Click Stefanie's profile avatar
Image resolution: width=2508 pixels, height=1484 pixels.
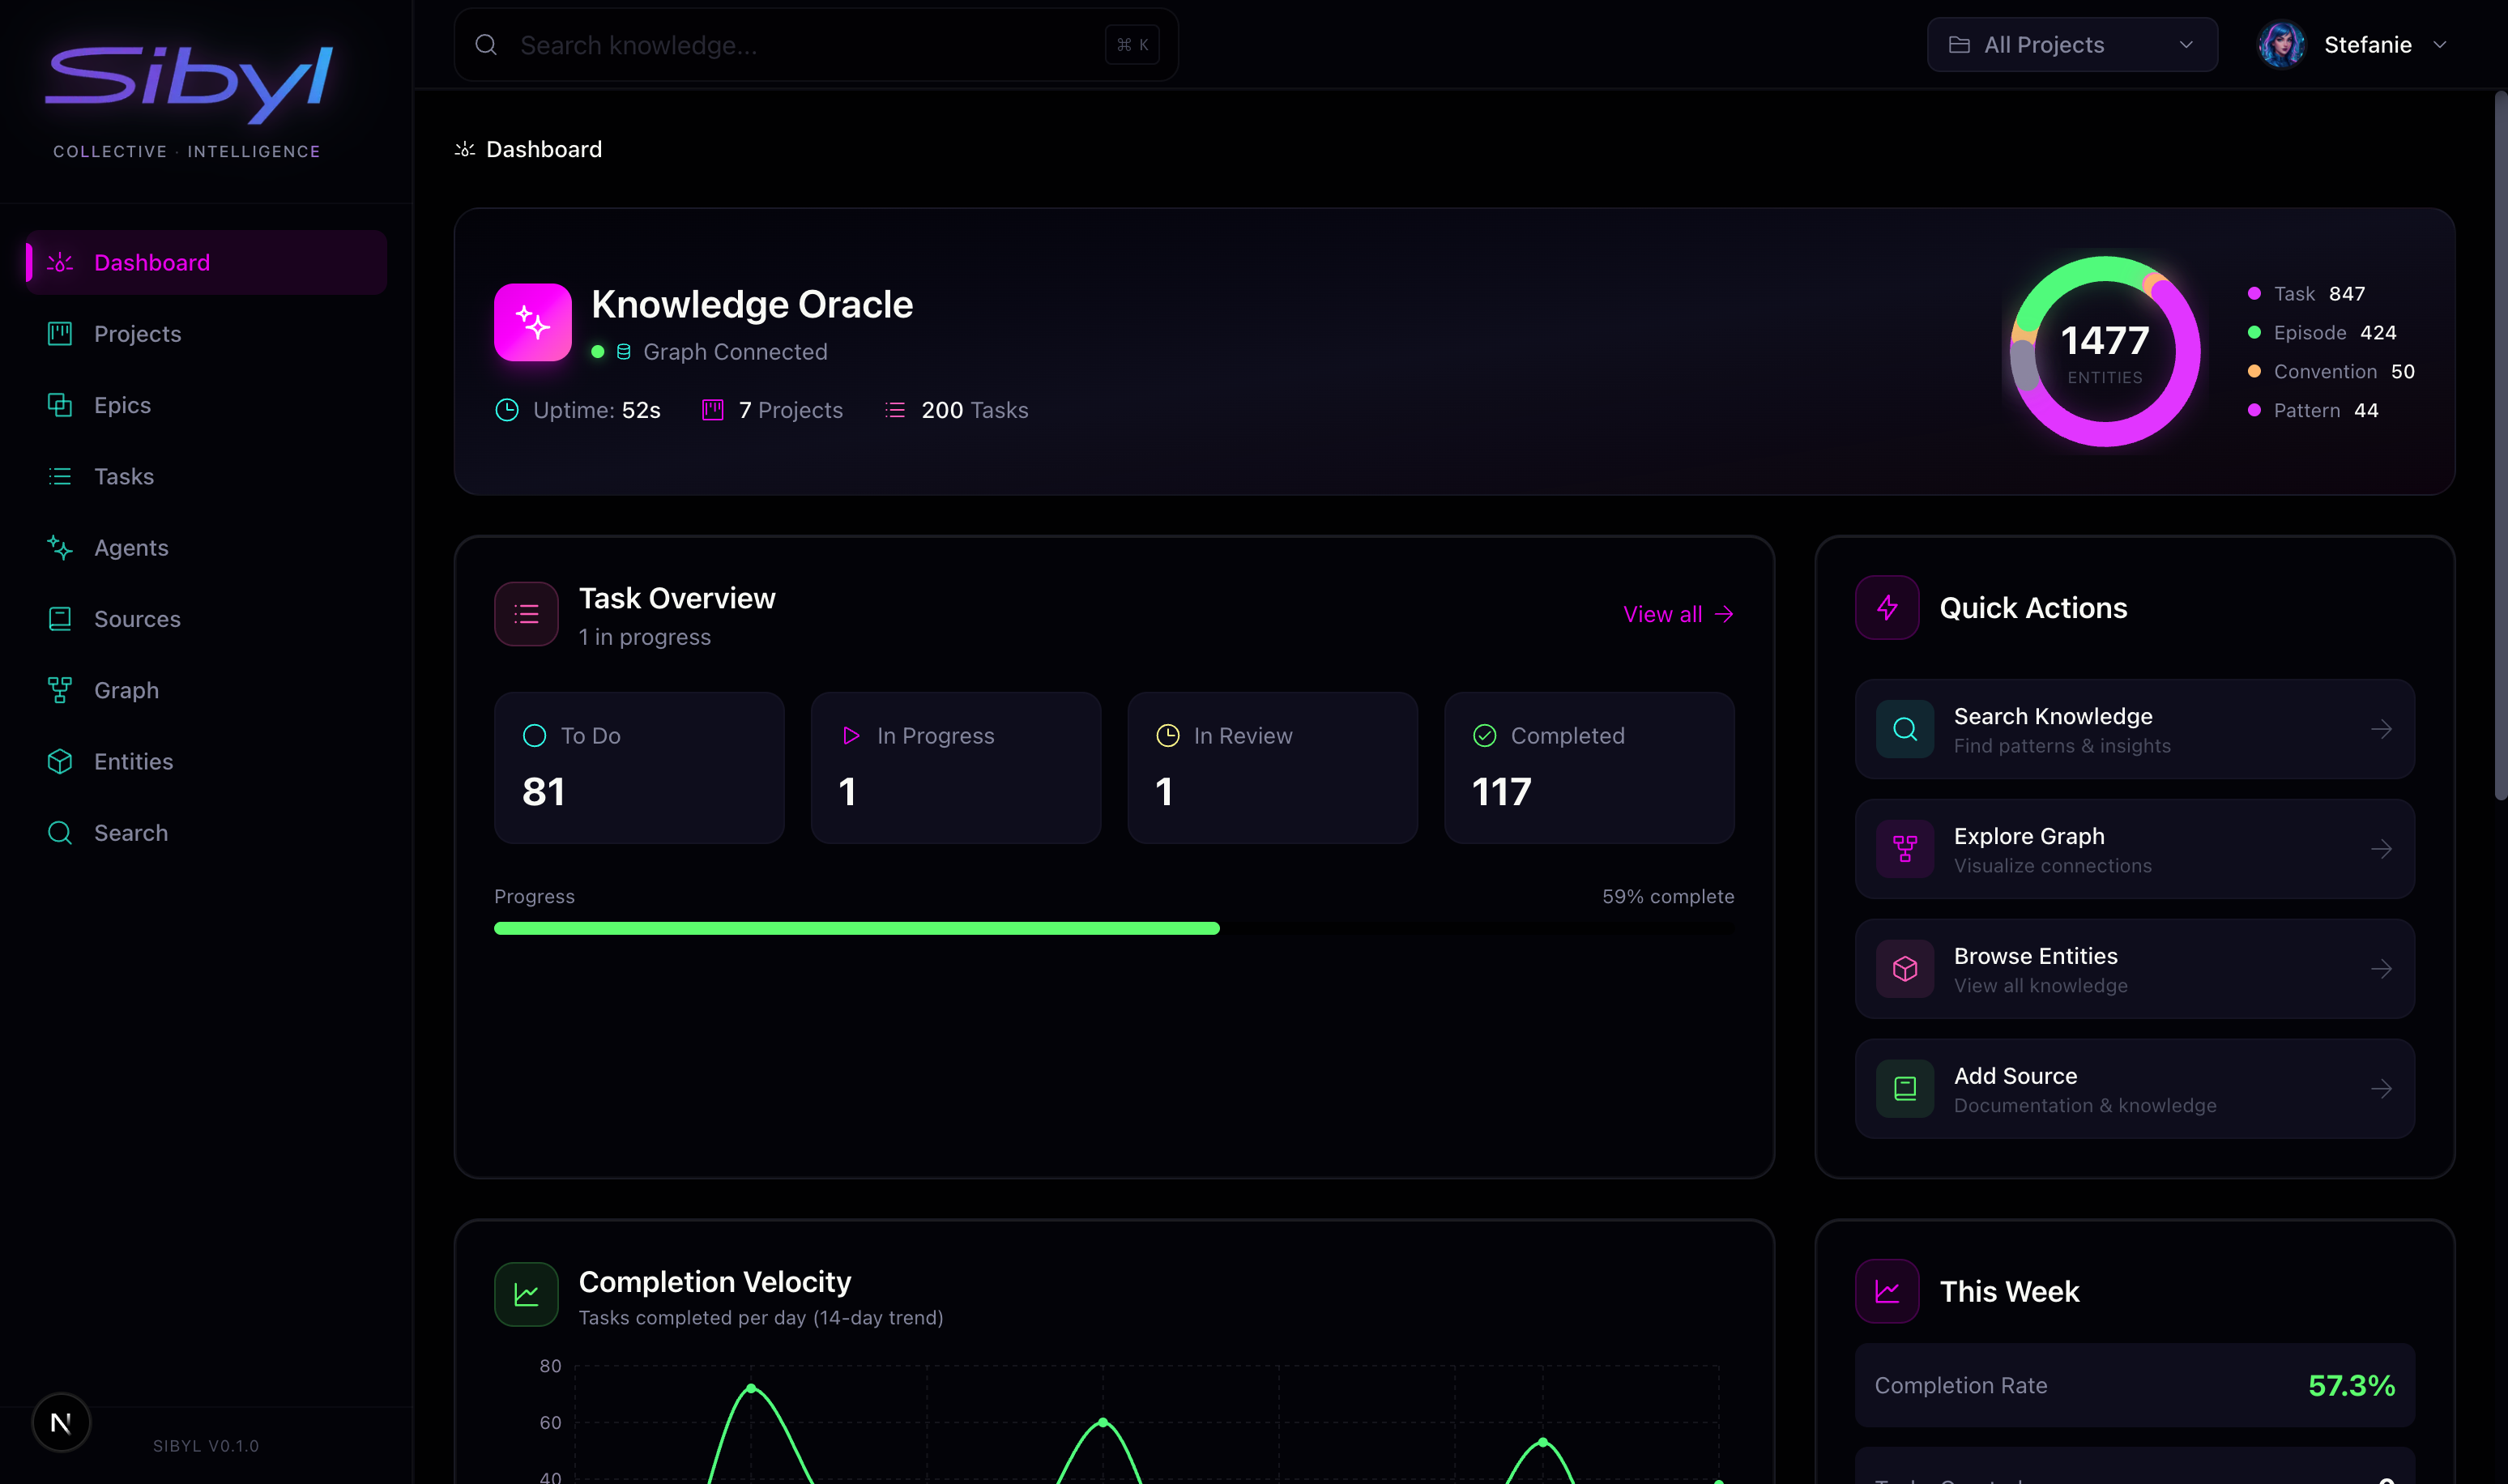2281,45
